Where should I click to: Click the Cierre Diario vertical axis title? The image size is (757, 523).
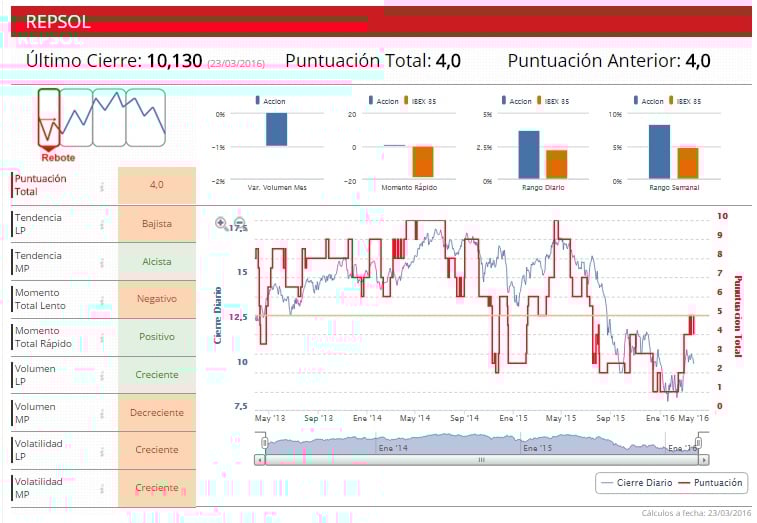coord(218,315)
